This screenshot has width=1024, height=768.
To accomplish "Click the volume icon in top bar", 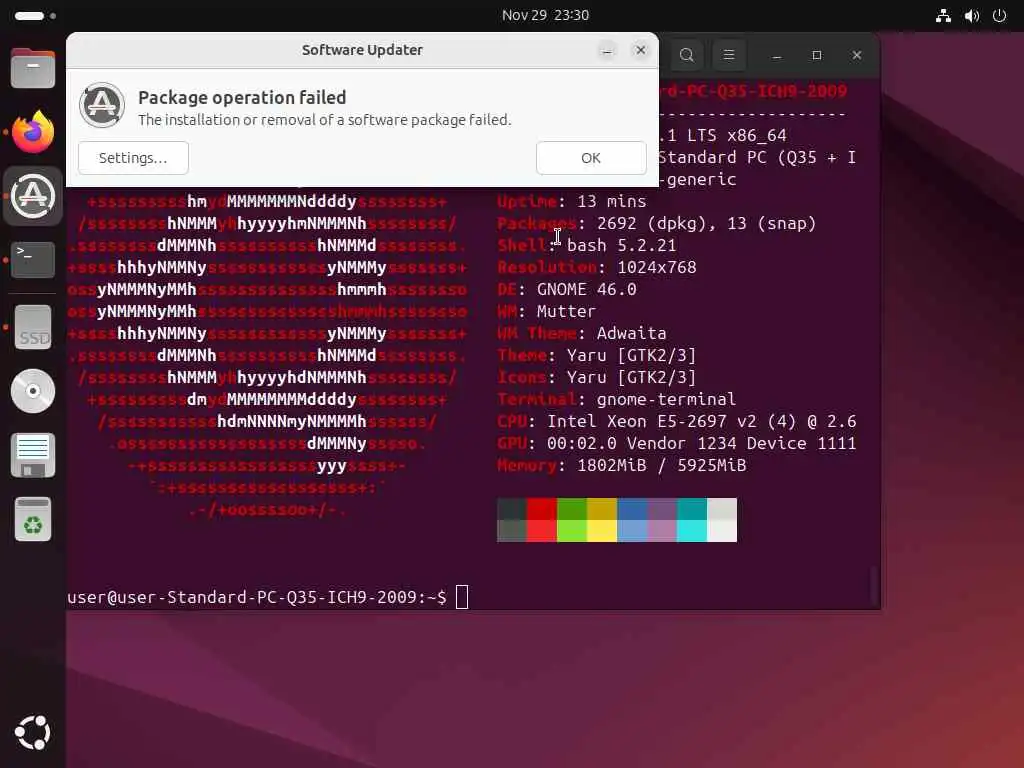I will point(971,16).
